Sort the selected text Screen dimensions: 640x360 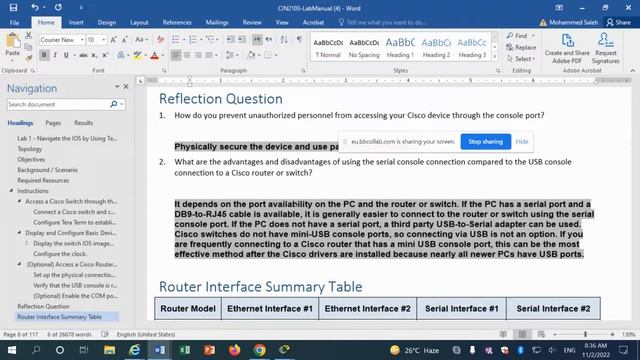[284, 40]
